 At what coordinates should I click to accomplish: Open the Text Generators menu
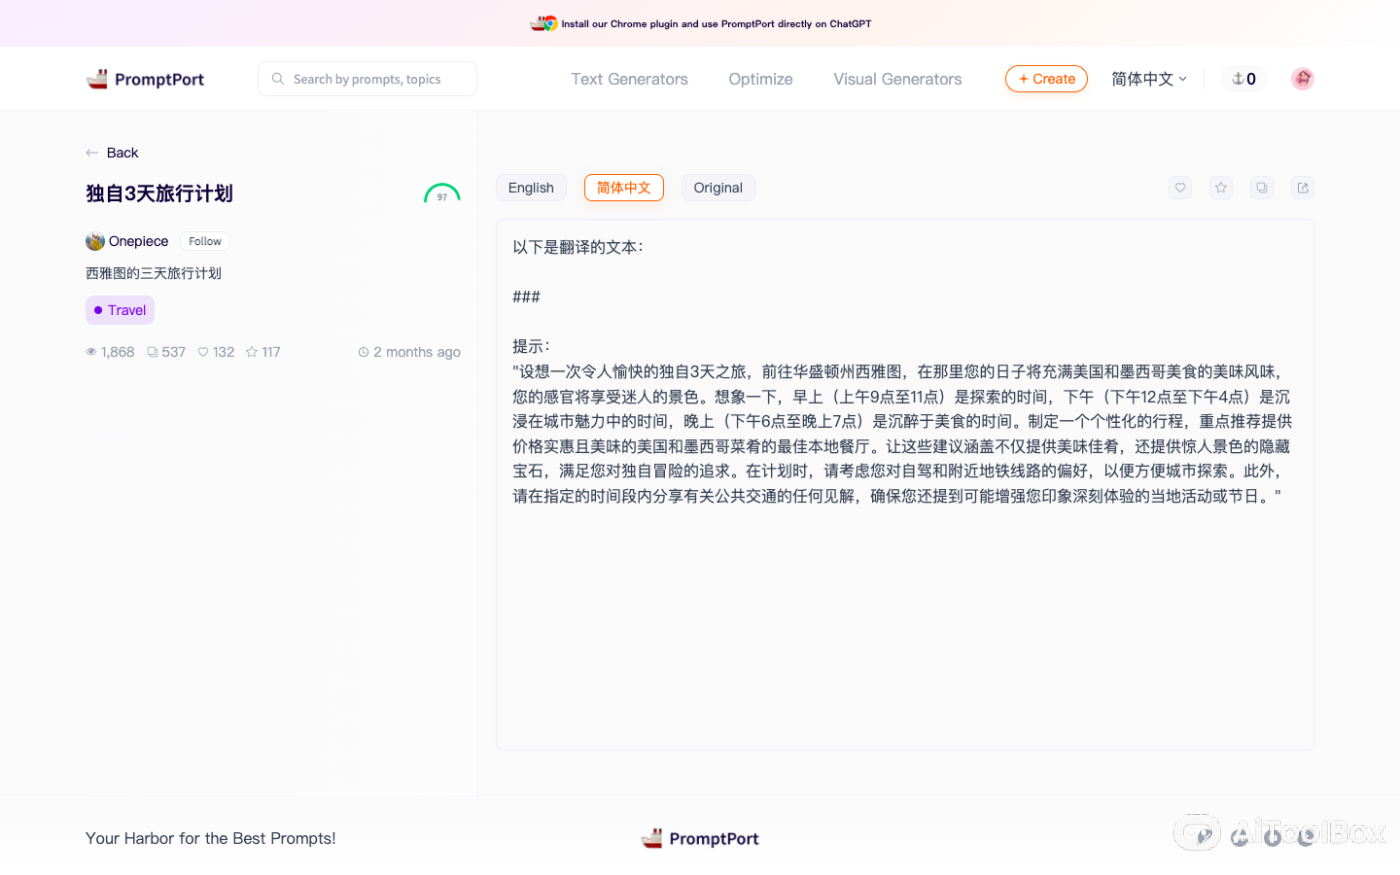(629, 78)
